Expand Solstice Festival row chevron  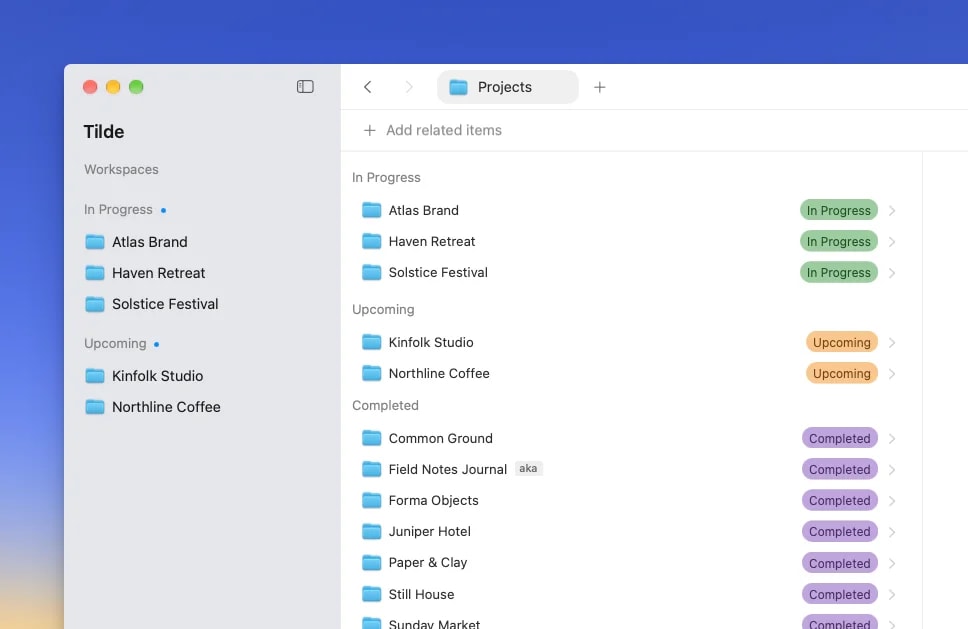pyautogui.click(x=892, y=272)
